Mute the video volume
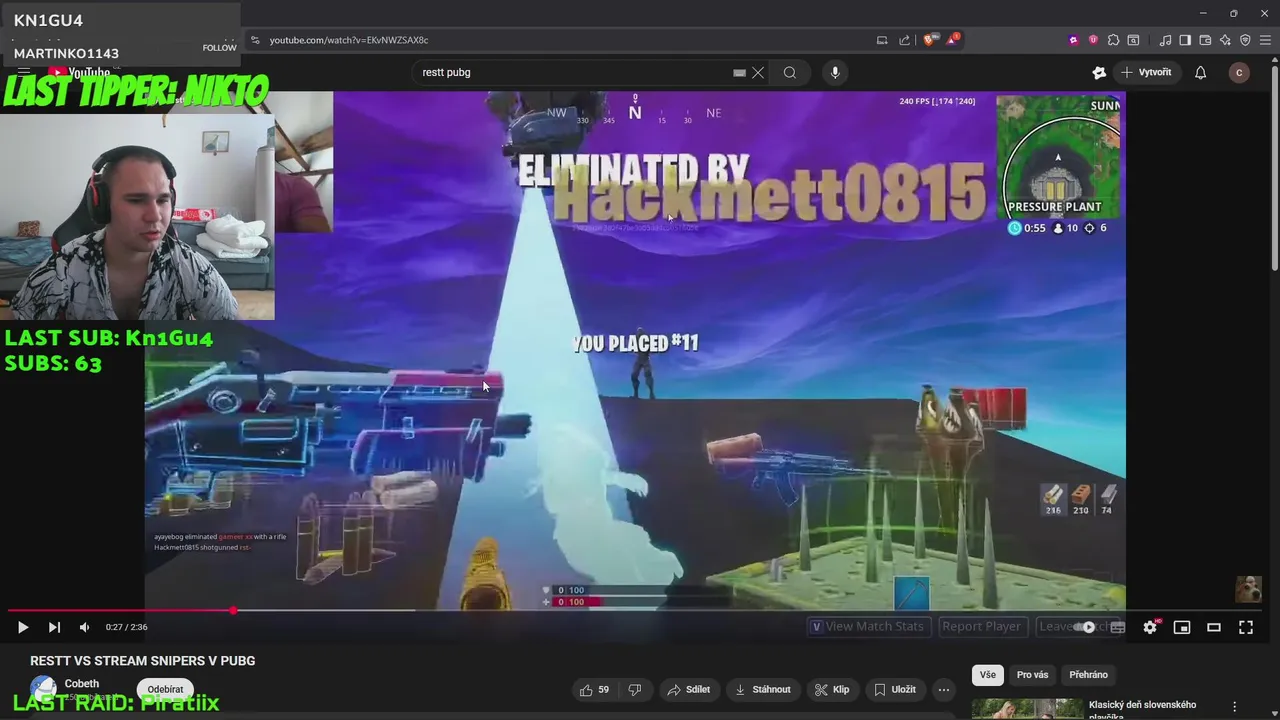This screenshot has height=720, width=1280. (x=84, y=627)
